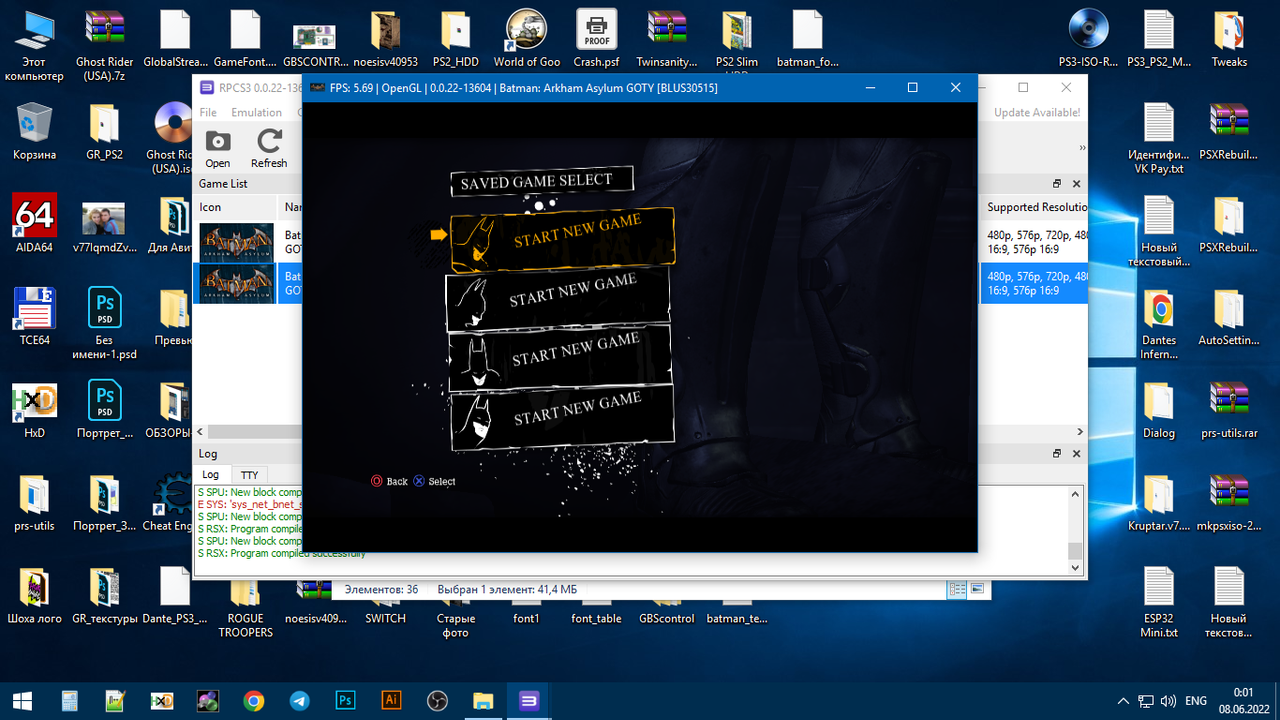Select the first Batman game thumbnail in list
Screen dimensions: 1280x720
pos(236,242)
